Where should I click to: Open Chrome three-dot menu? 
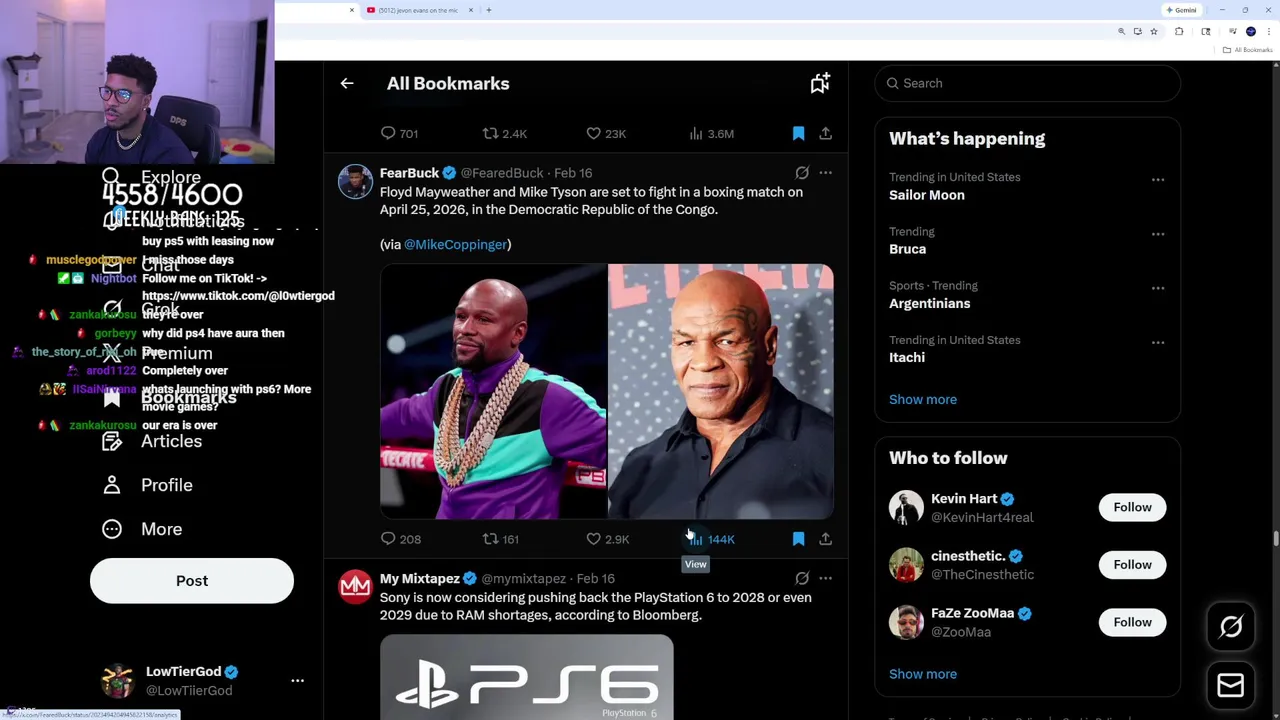[x=1268, y=32]
